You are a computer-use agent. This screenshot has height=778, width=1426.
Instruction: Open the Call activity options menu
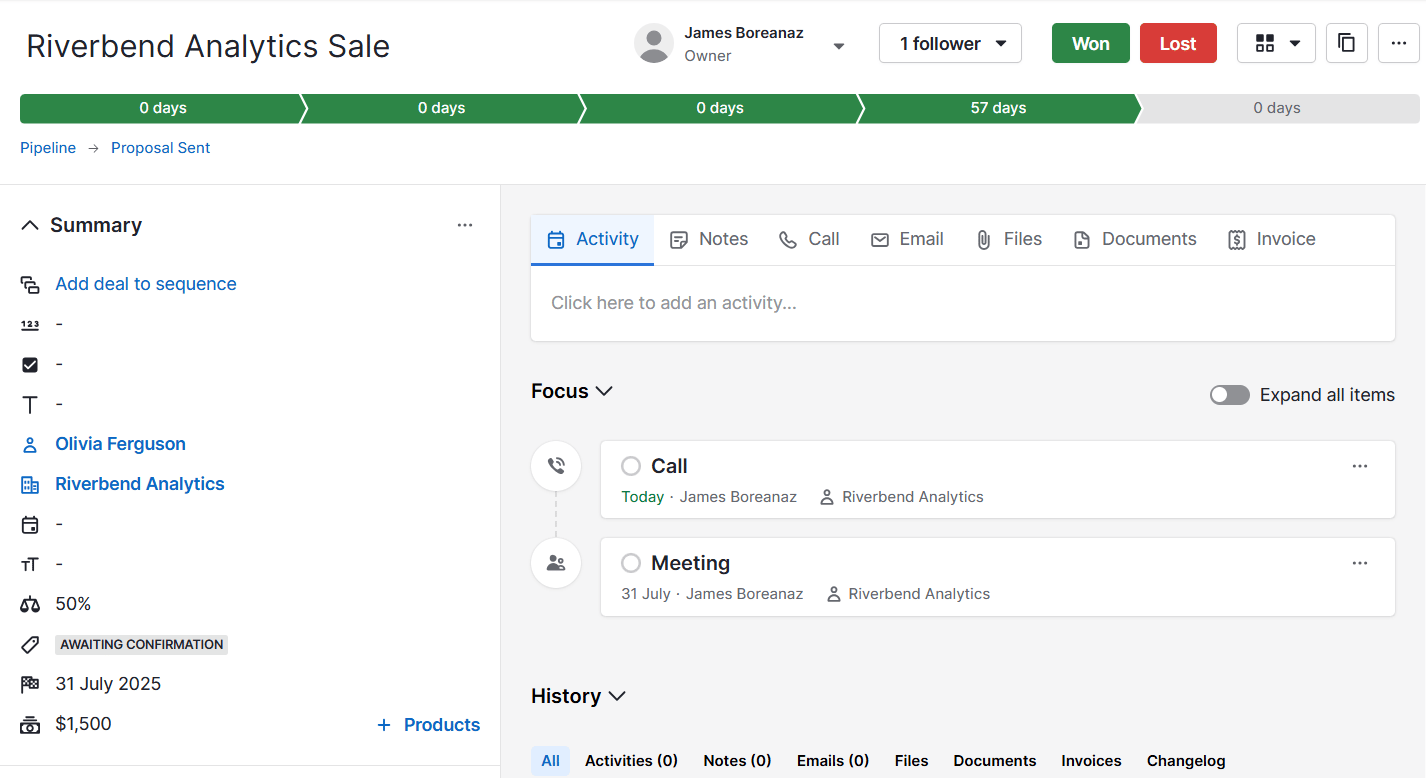[1360, 466]
